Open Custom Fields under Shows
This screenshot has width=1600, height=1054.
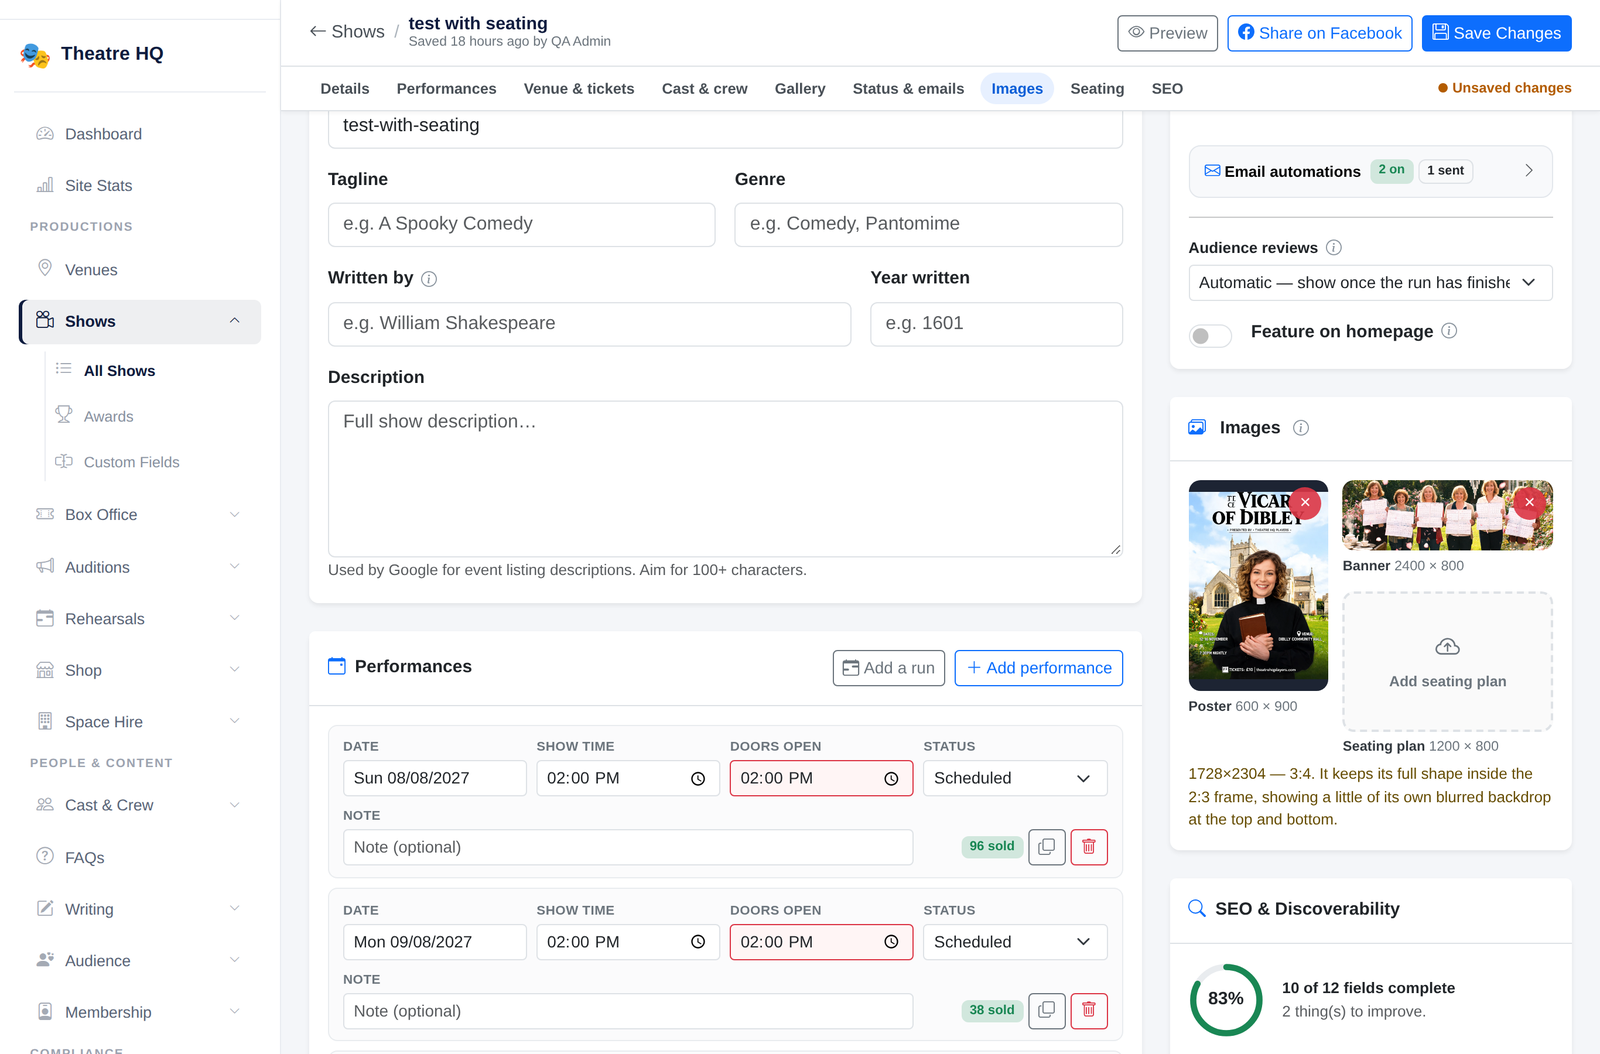tap(132, 462)
